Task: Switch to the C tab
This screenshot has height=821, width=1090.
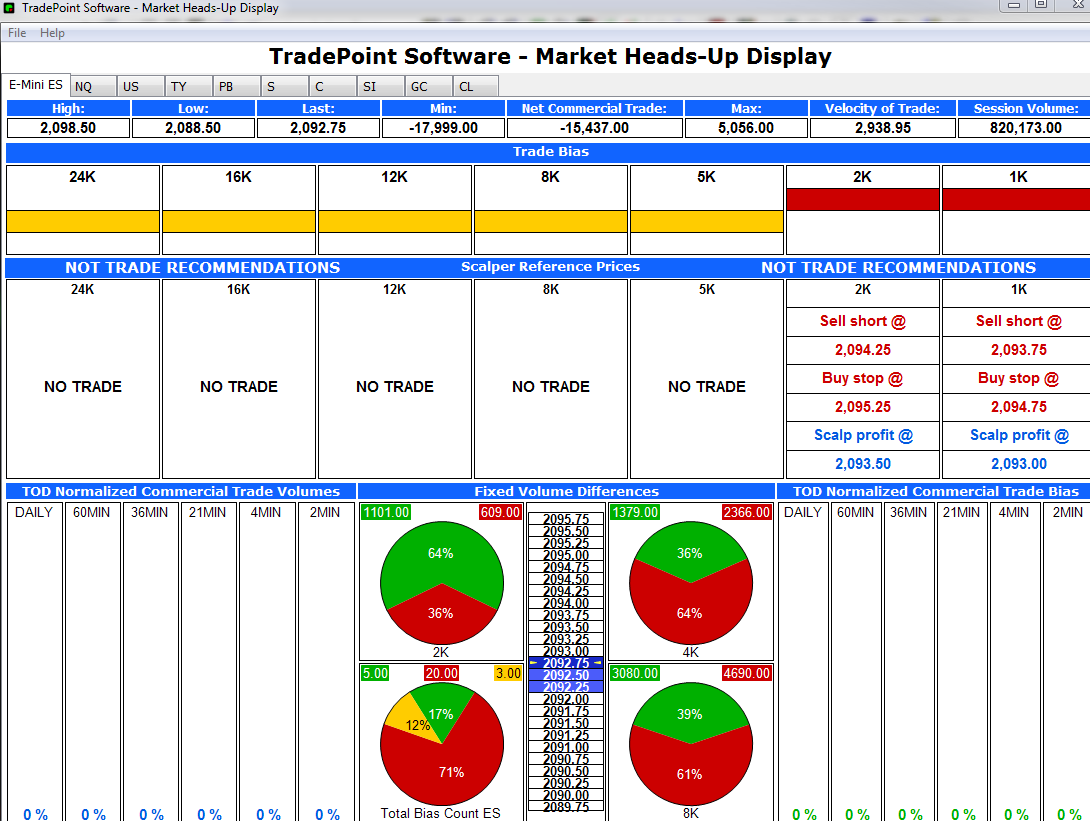Action: click(333, 86)
